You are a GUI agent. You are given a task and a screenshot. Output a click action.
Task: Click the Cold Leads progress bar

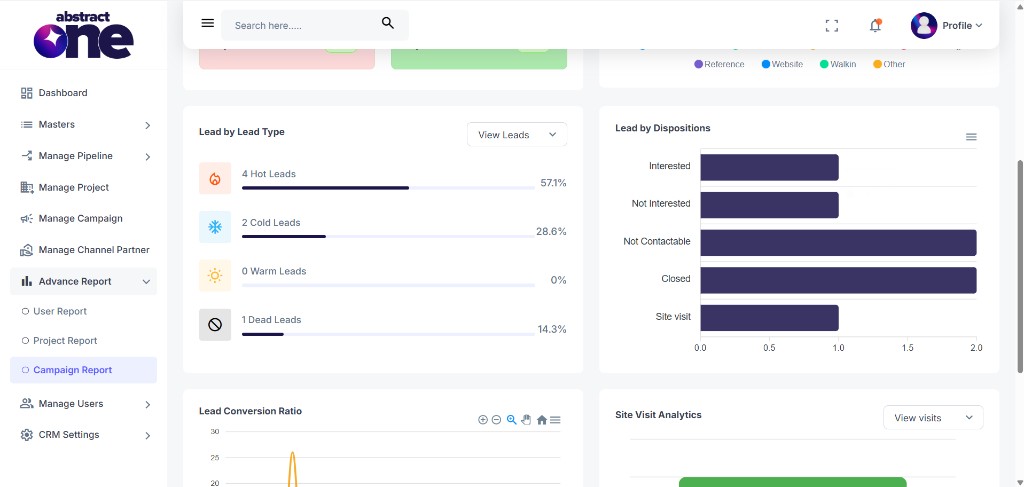point(388,236)
